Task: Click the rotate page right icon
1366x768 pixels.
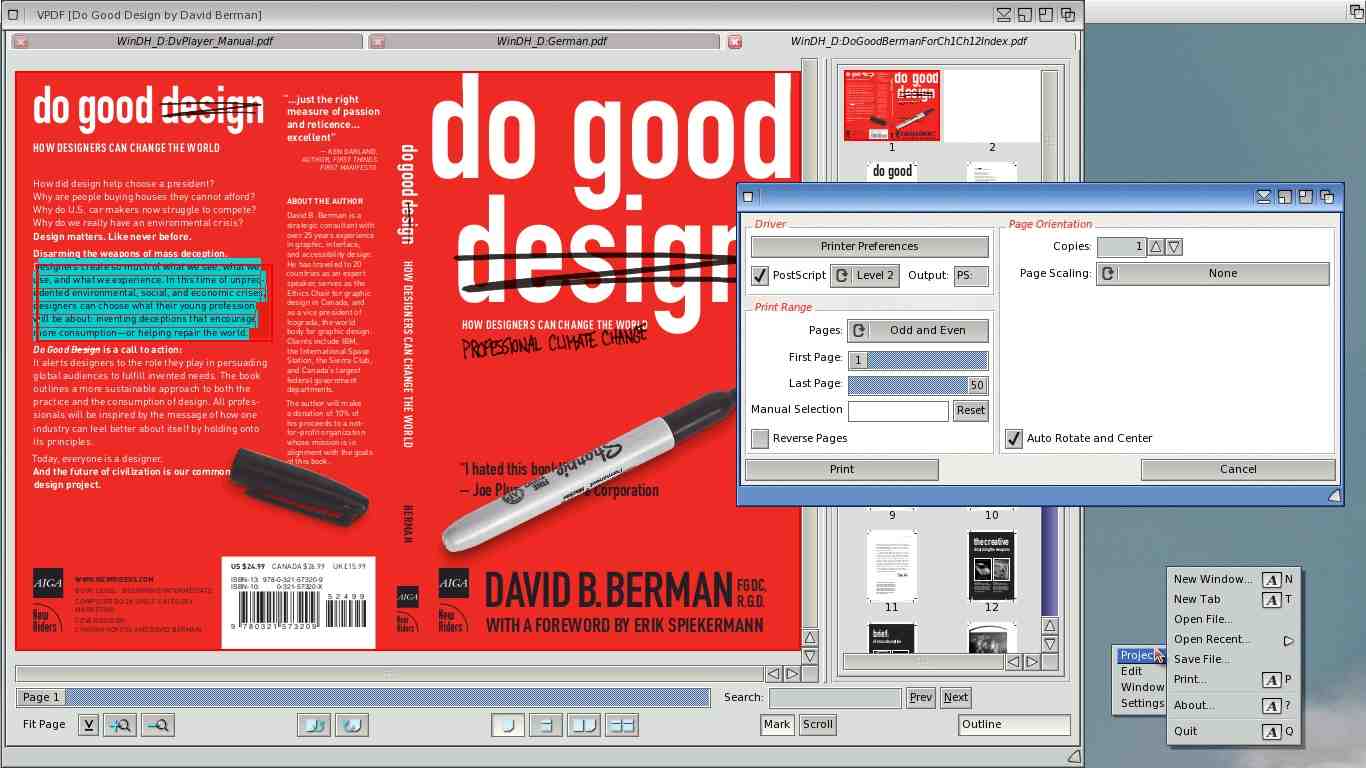Action: (351, 725)
